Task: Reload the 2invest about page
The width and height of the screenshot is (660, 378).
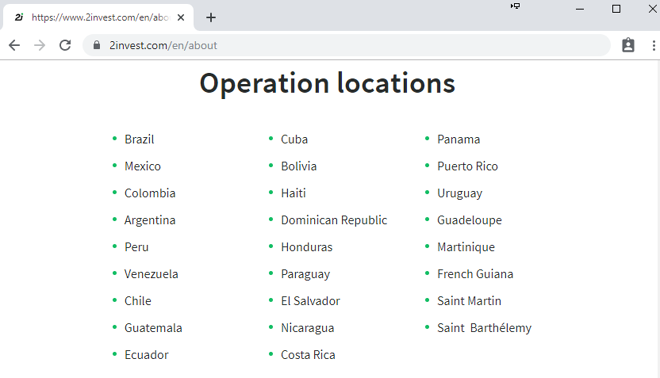Action: (x=65, y=45)
